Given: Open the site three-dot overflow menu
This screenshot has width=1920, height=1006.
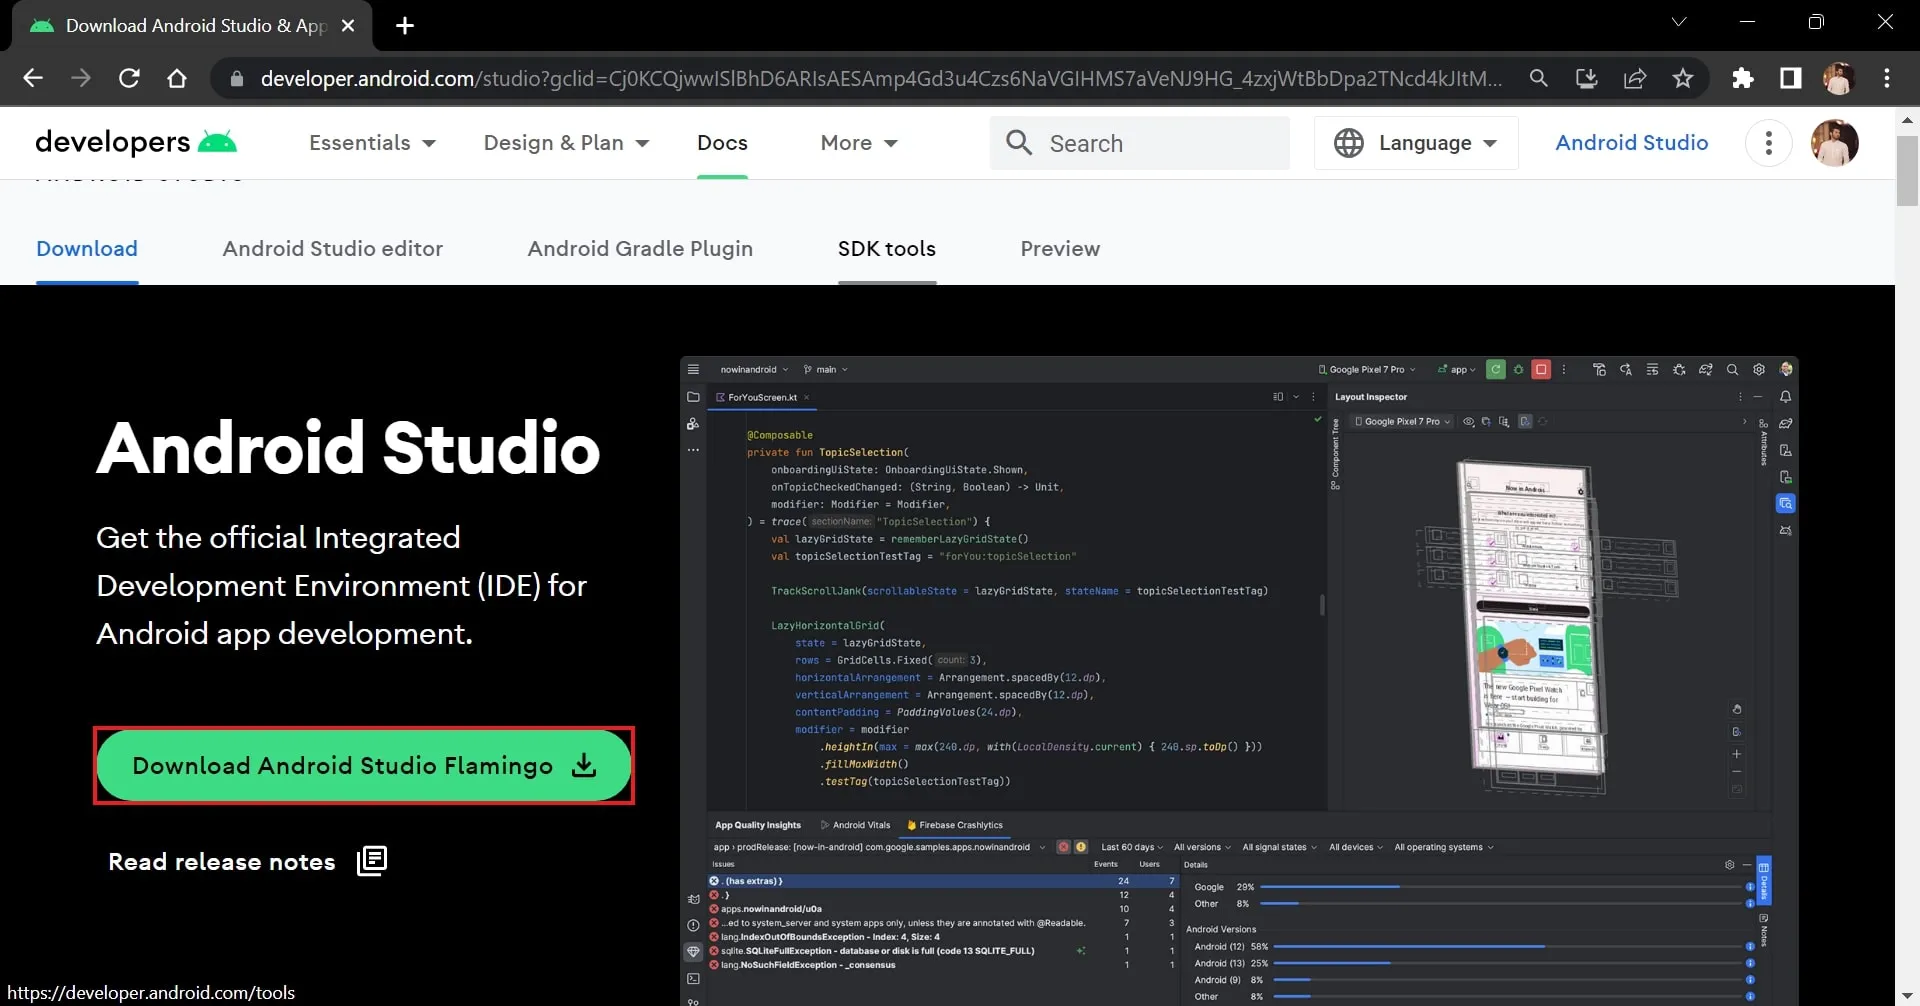Looking at the screenshot, I should (x=1768, y=143).
